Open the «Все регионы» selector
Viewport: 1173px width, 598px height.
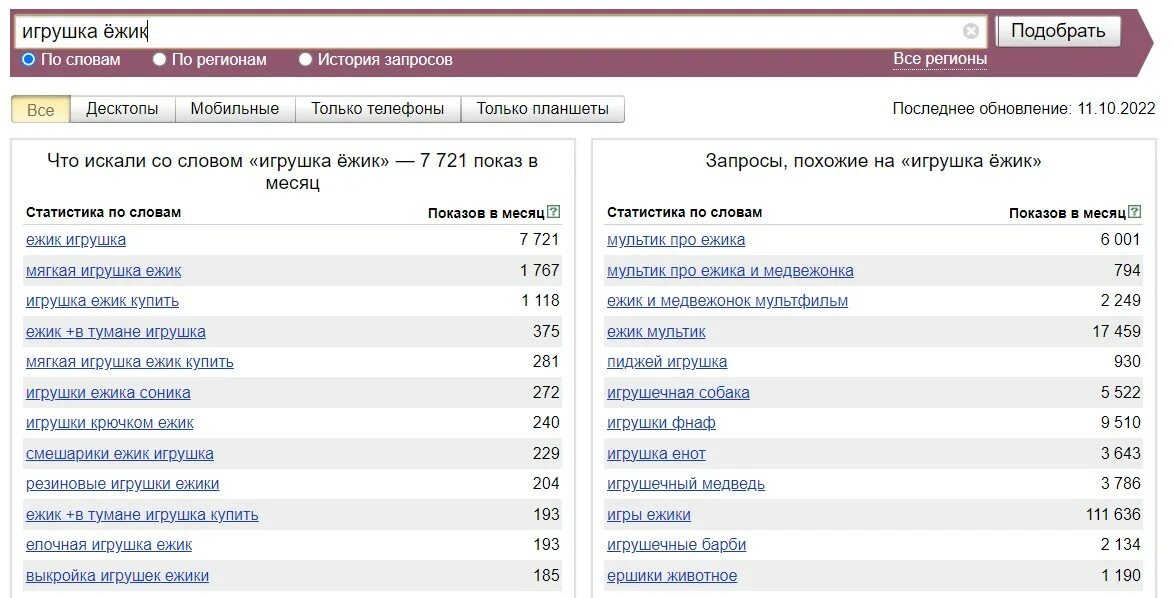940,59
